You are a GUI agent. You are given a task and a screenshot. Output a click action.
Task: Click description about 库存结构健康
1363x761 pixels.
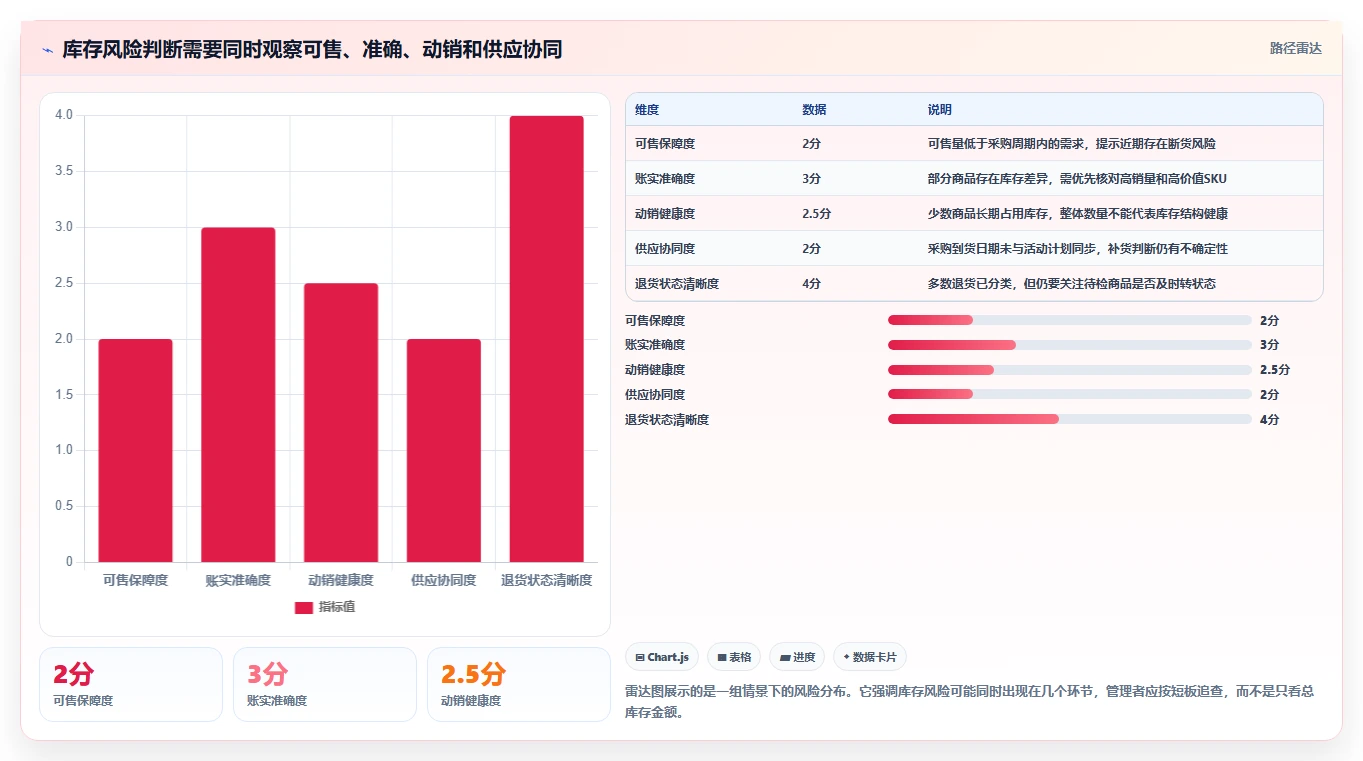[x=1078, y=214]
